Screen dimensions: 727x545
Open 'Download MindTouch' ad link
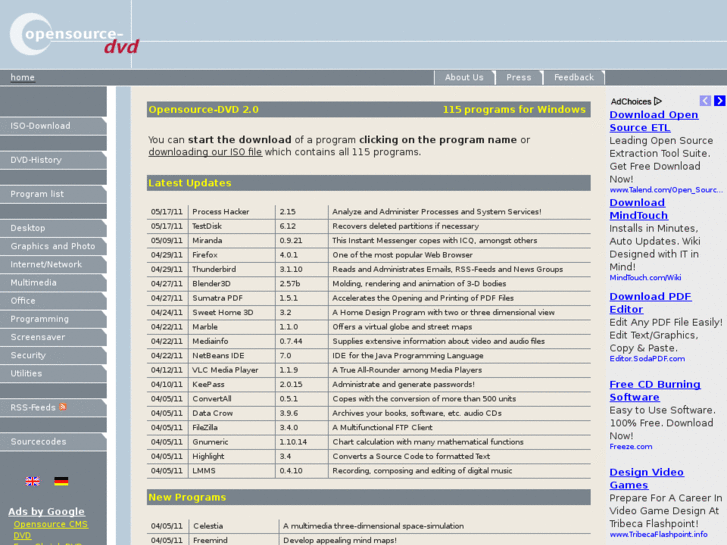click(638, 209)
